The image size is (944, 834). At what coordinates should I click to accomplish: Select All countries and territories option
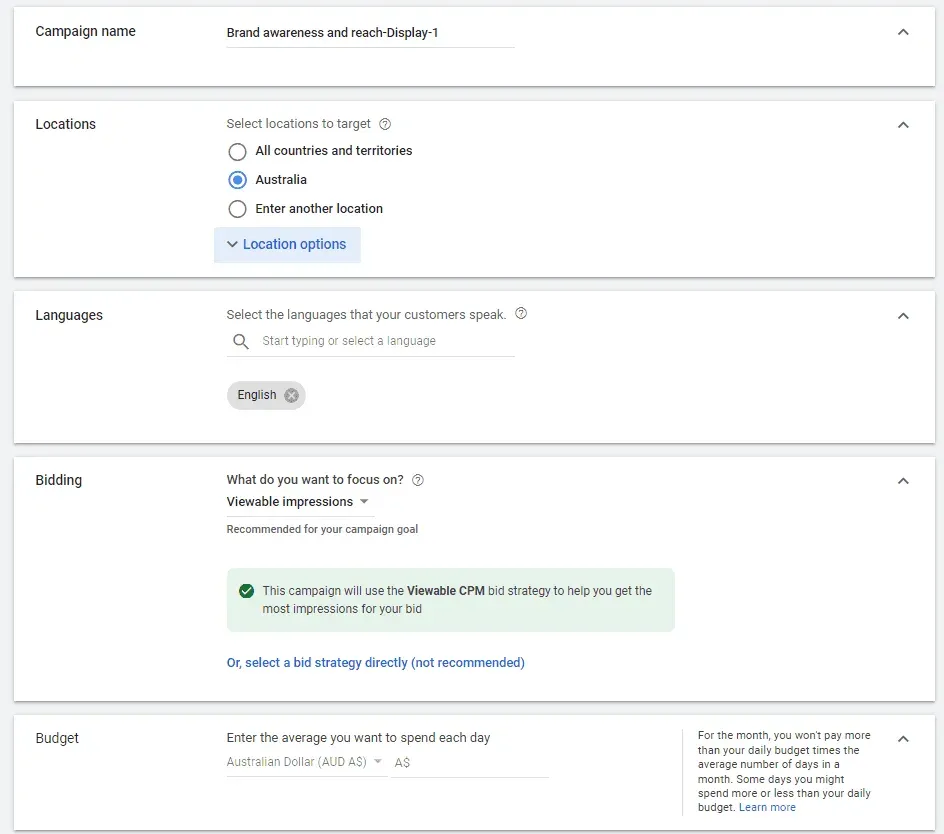pyautogui.click(x=237, y=152)
